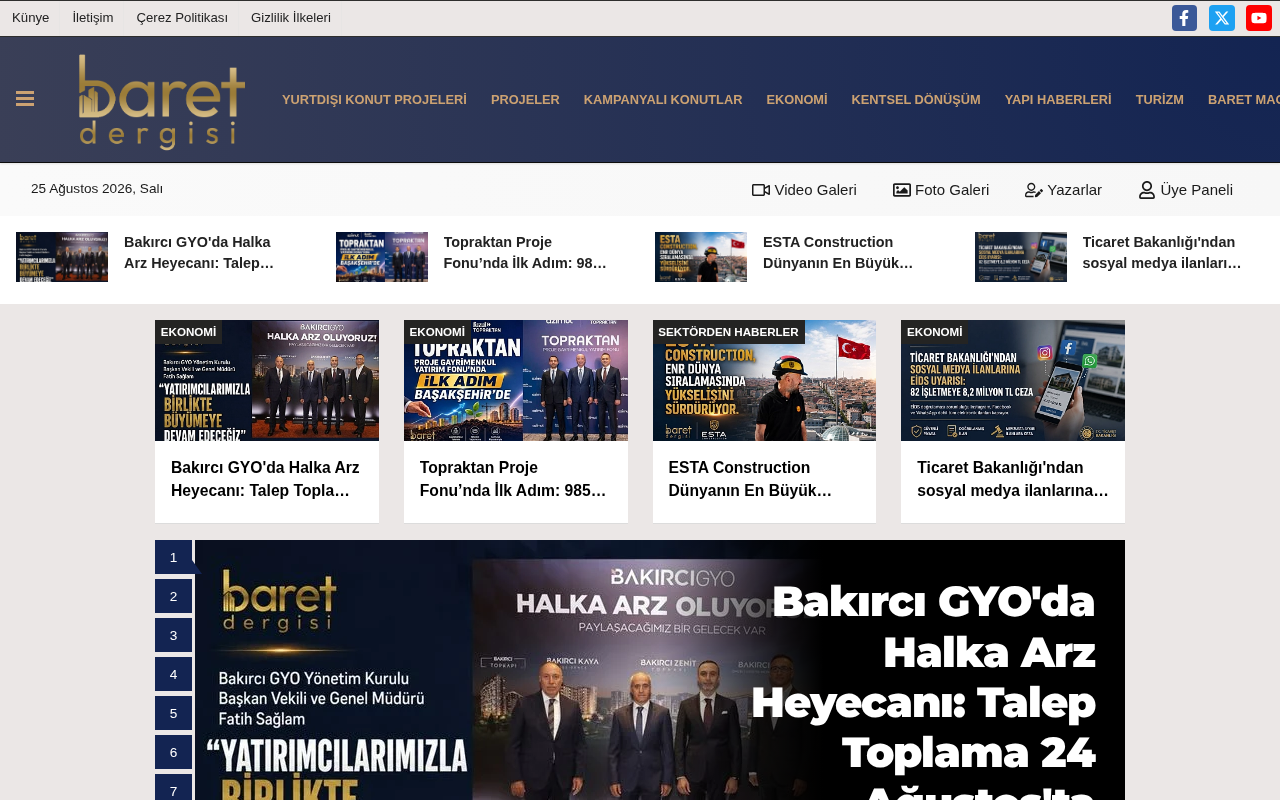Viewport: 1280px width, 800px height.
Task: Open the İletişim link
Action: [93, 18]
